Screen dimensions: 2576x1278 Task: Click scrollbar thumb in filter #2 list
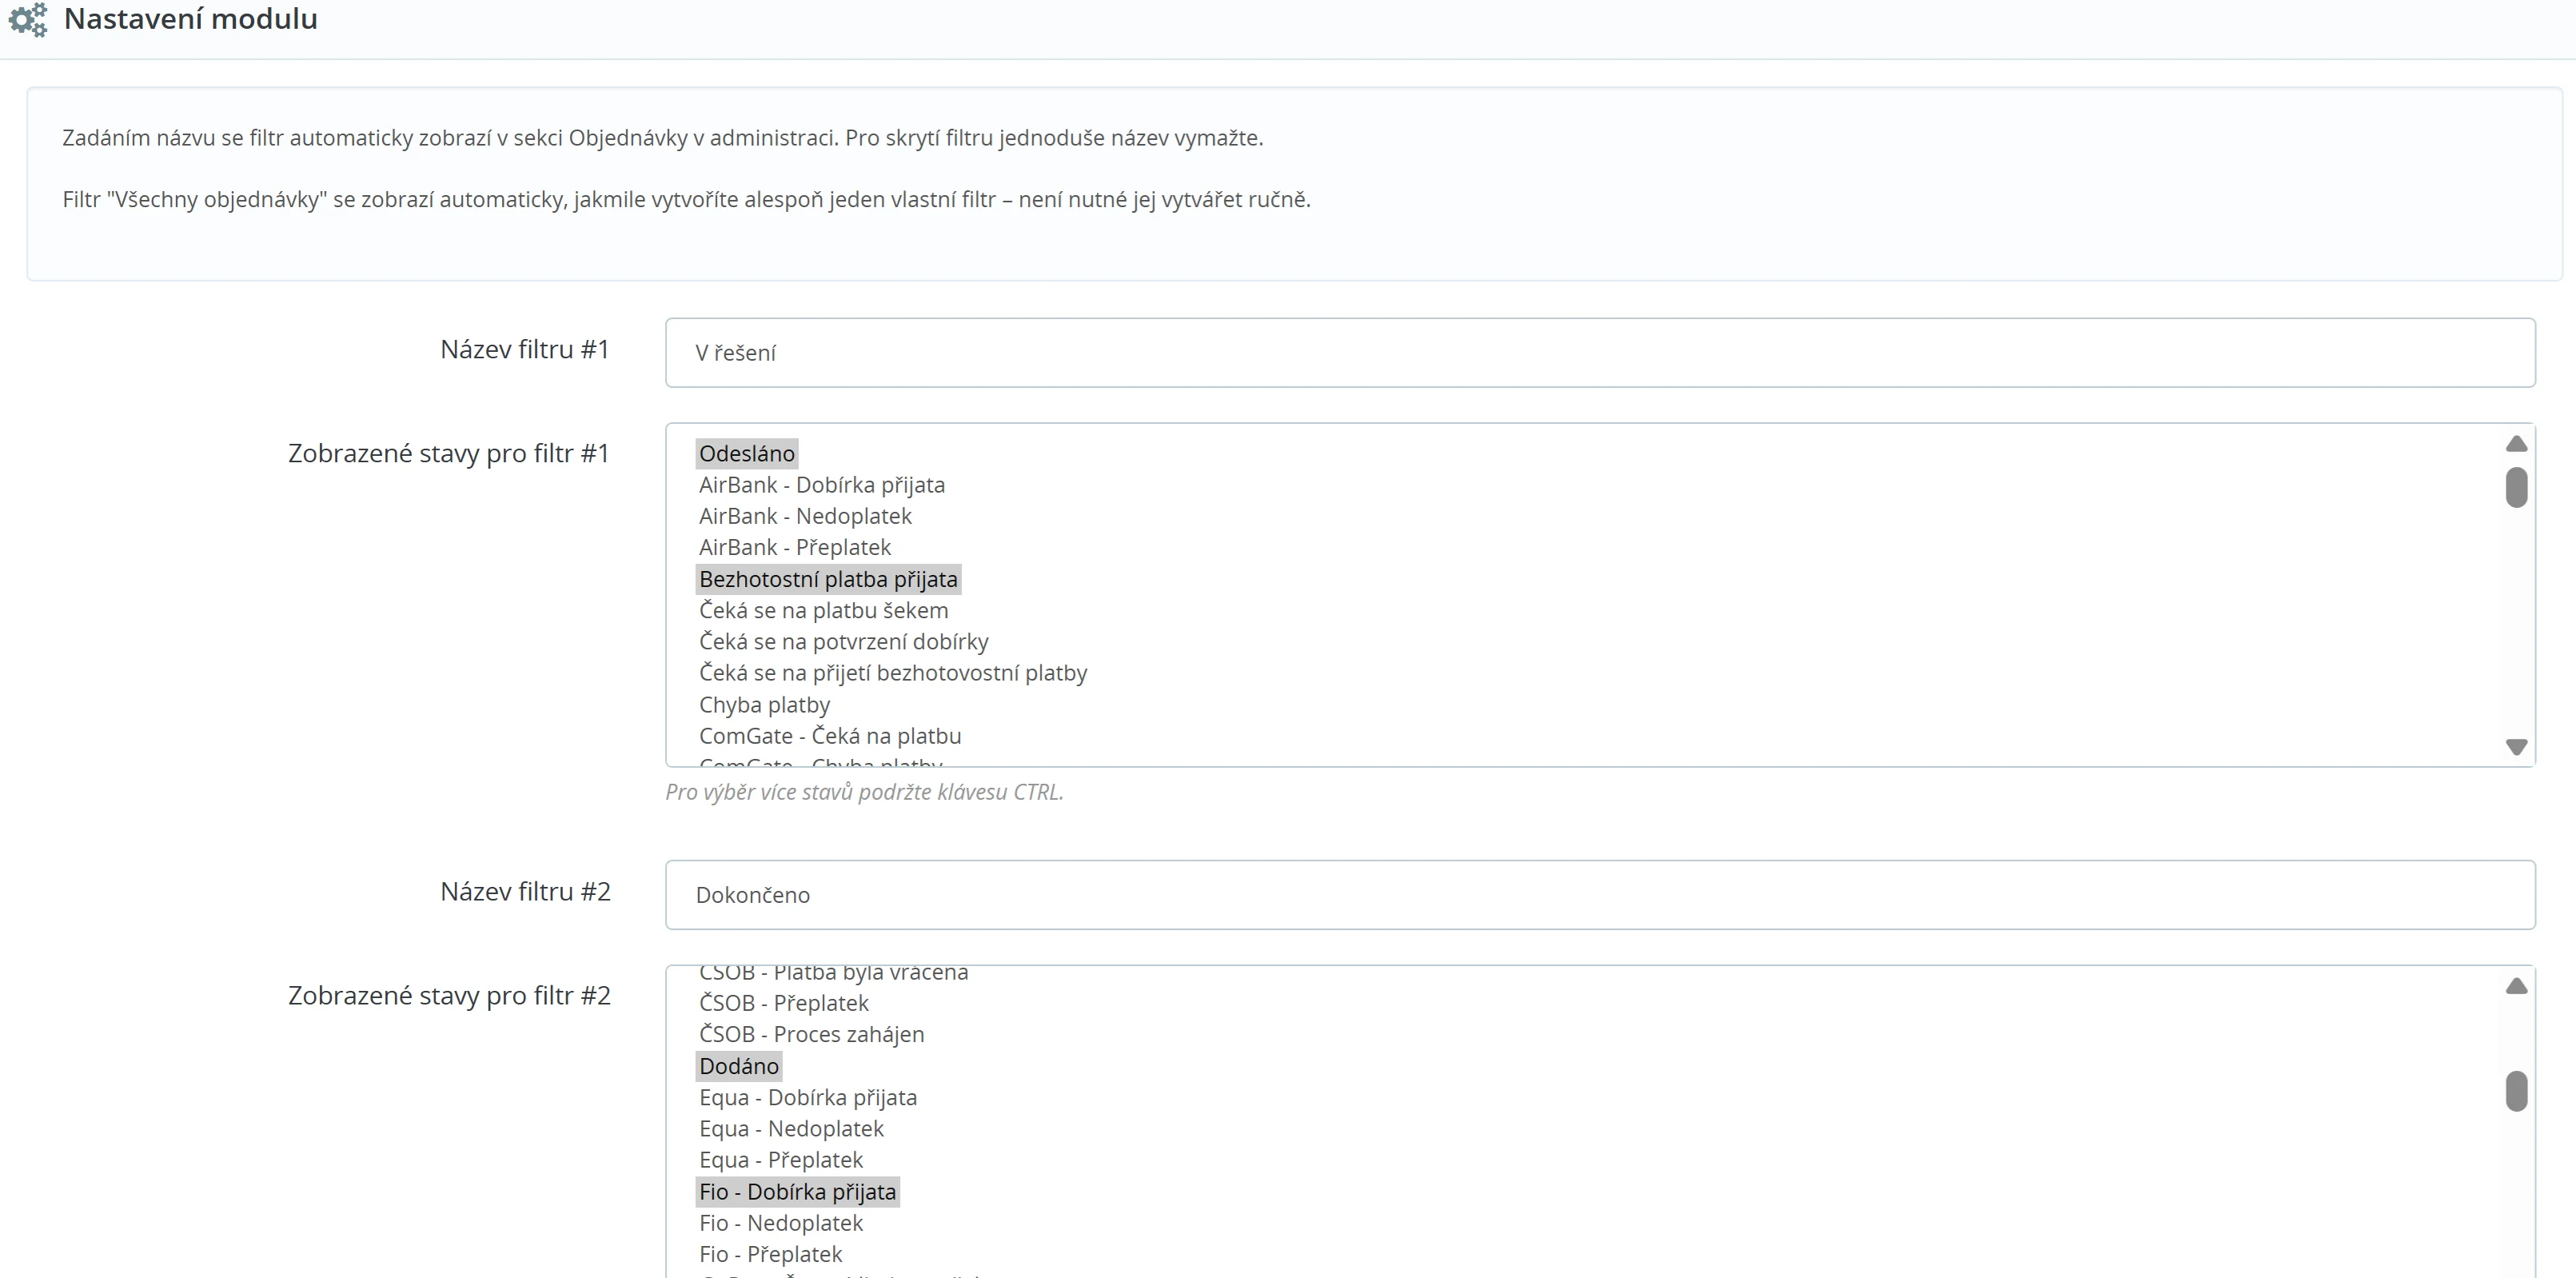[2516, 1090]
